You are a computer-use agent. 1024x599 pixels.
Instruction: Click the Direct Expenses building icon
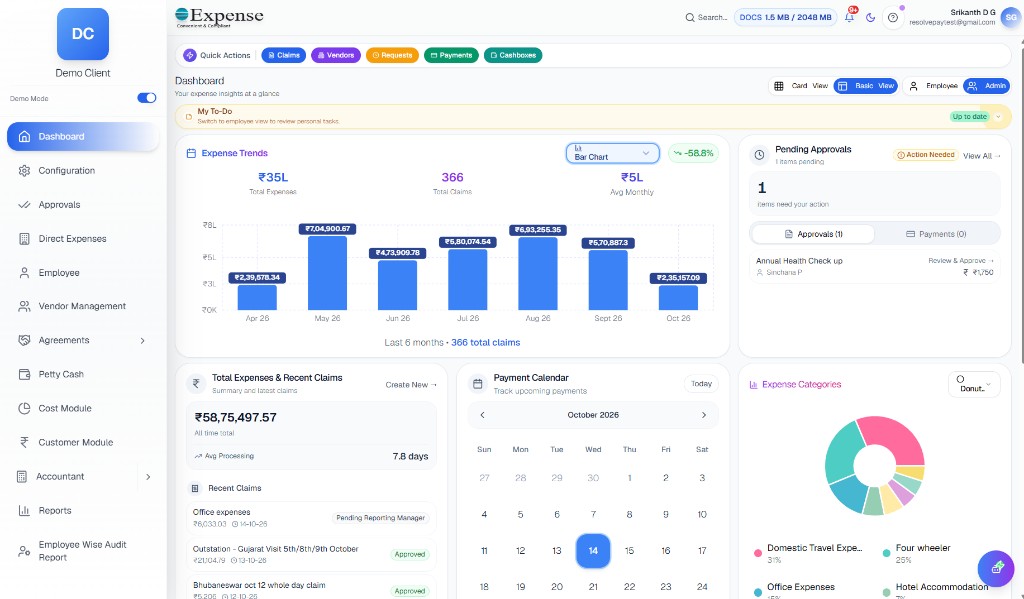(24, 238)
